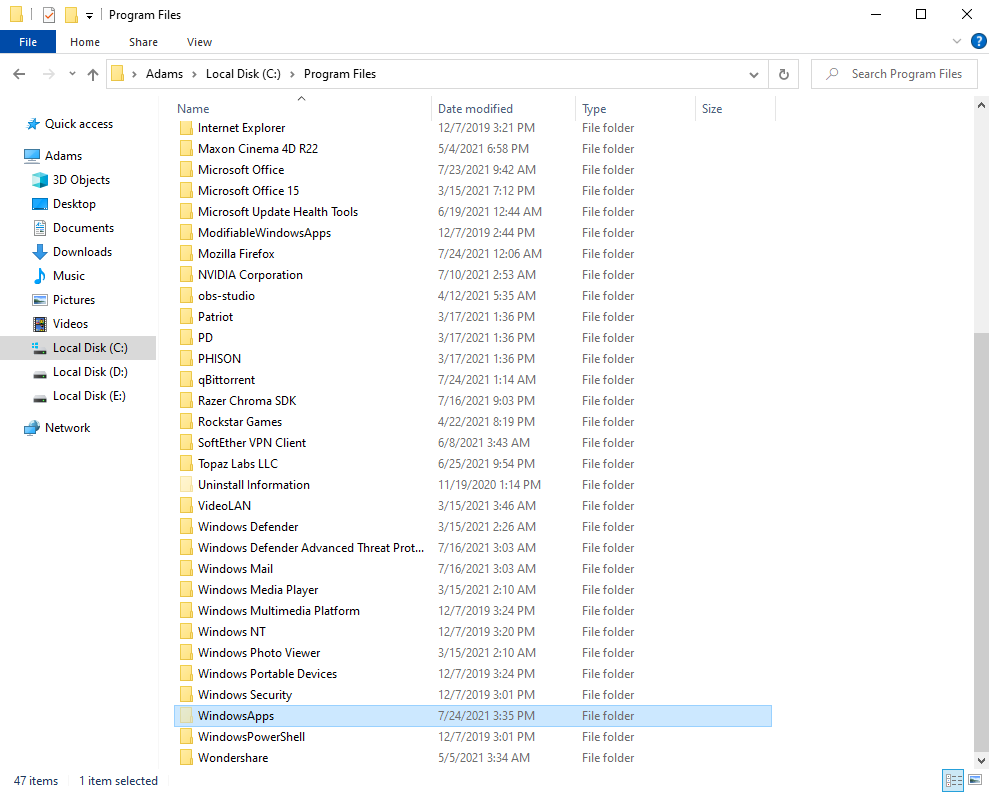Screen dimensions: 989x793
Task: Click the SoftEther VPN Client folder icon
Action: [186, 443]
